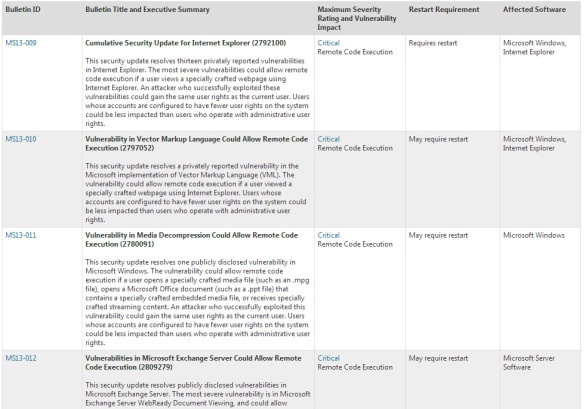The height and width of the screenshot is (409, 588).
Task: Click the Affected Software column header
Action: [534, 9]
